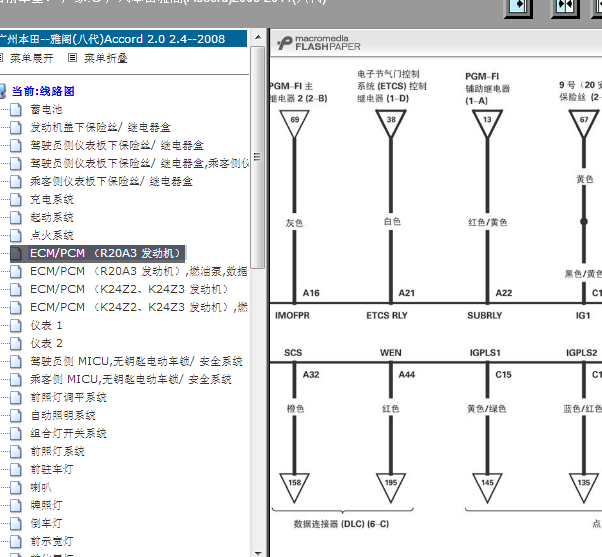The width and height of the screenshot is (602, 557).
Task: Open ECM/PCM (R20A3 发动机),燃油泵 diagram
Action: click(x=139, y=271)
